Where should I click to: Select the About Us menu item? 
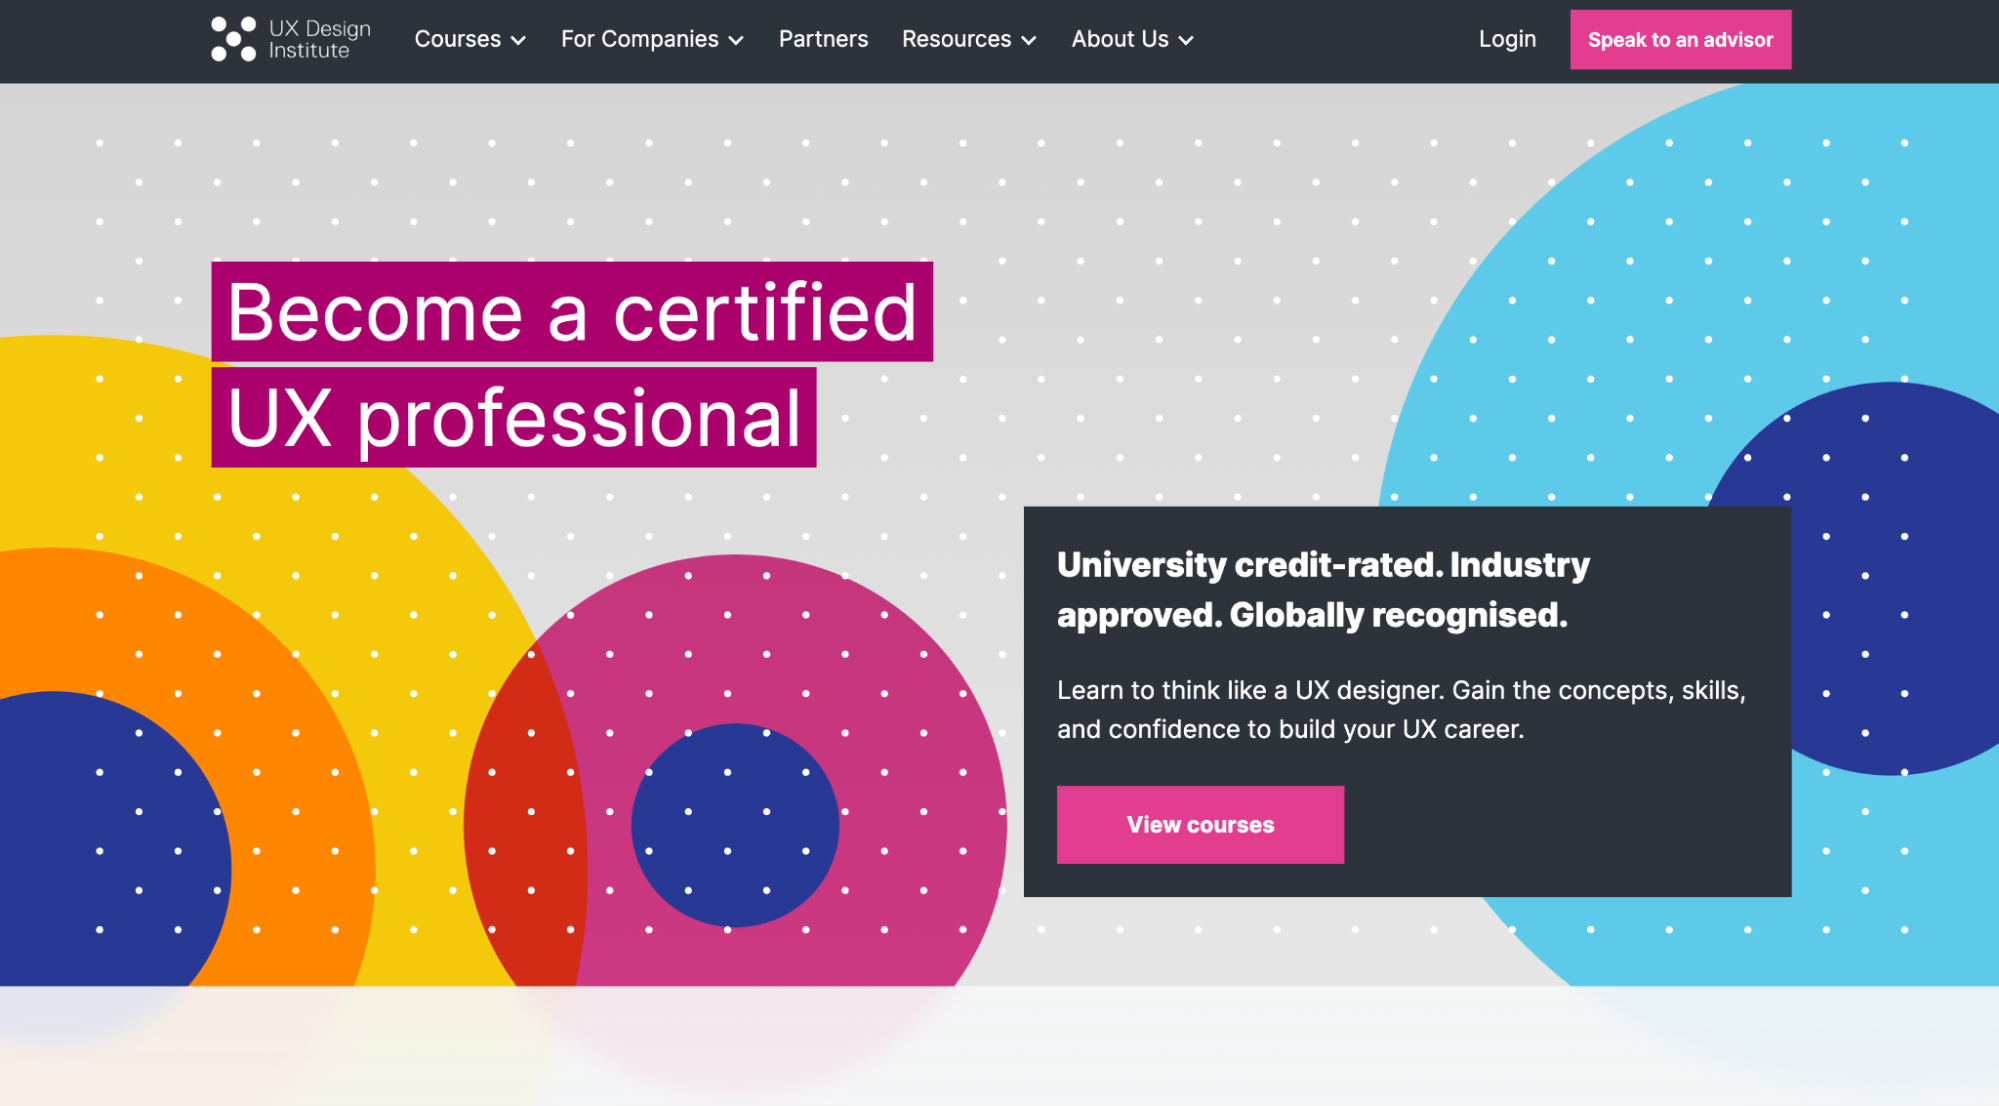point(1120,39)
